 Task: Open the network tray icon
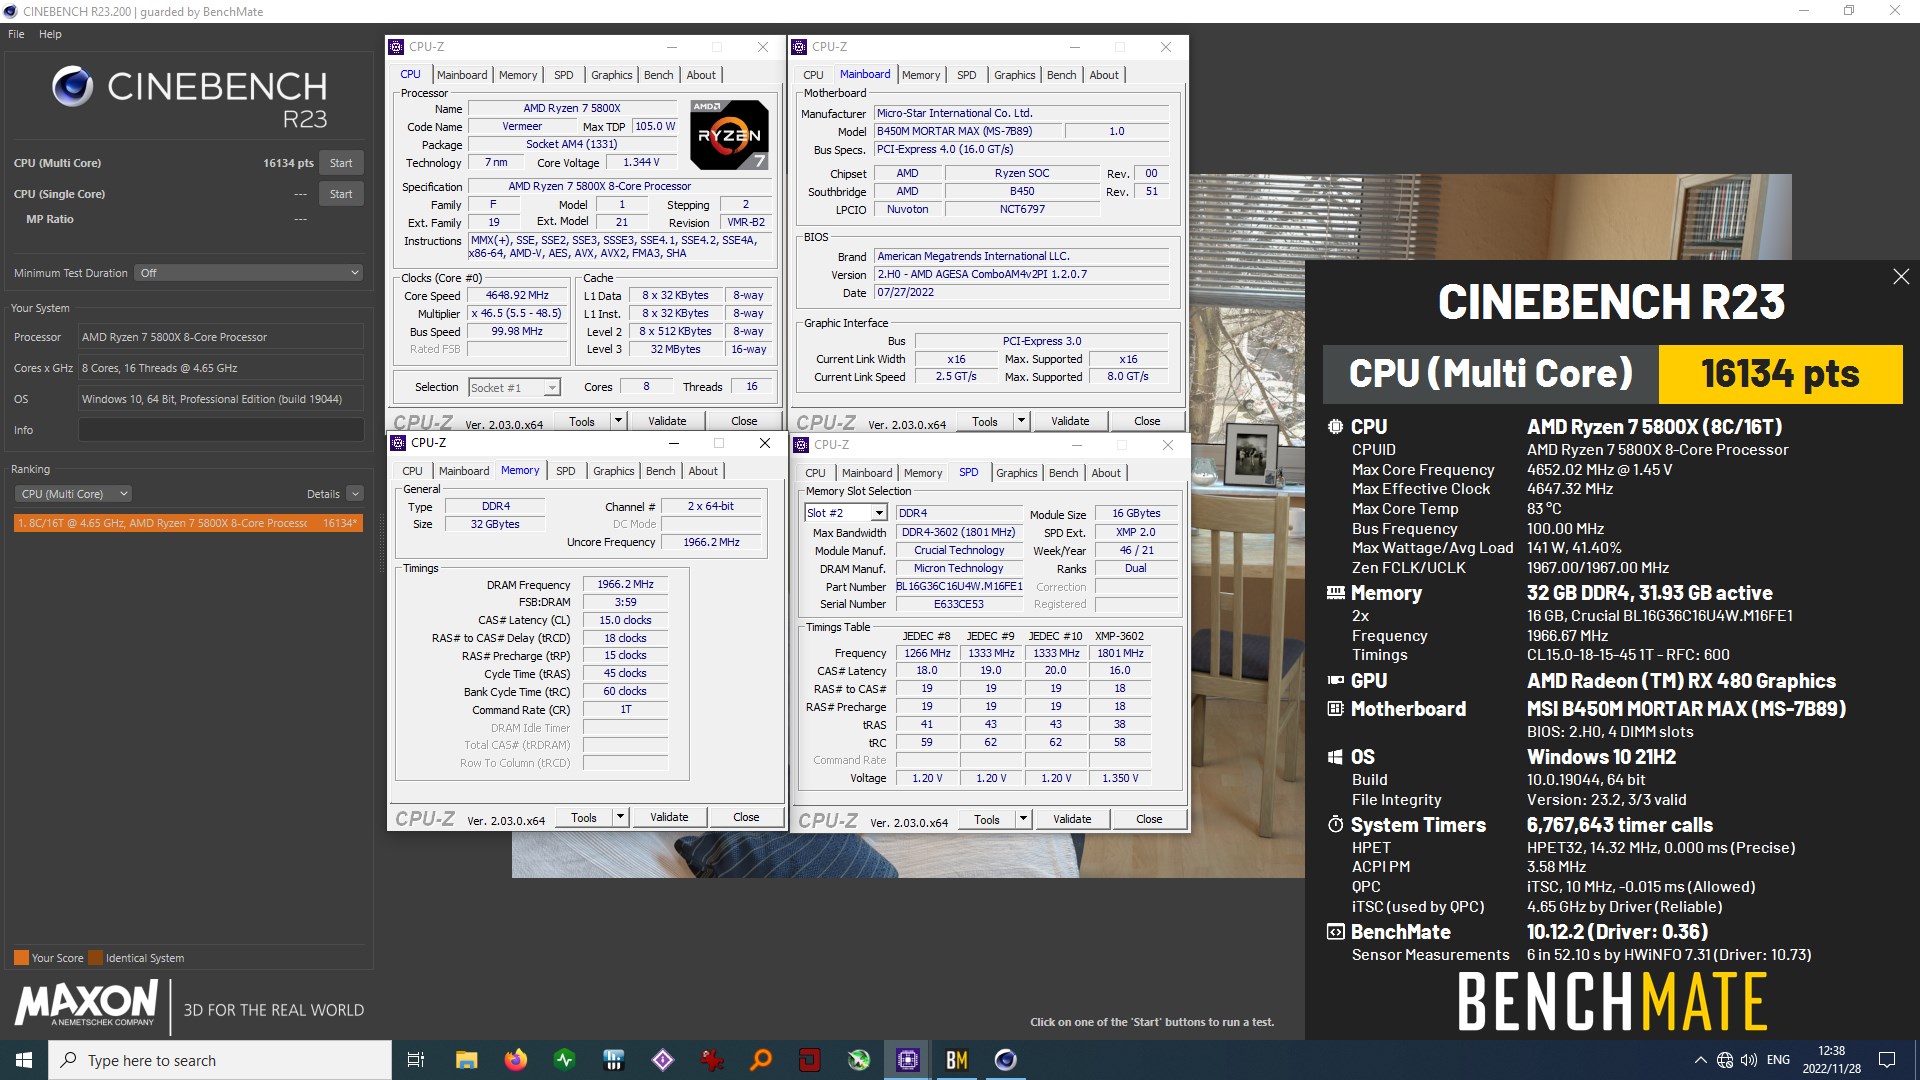pyautogui.click(x=1725, y=1060)
